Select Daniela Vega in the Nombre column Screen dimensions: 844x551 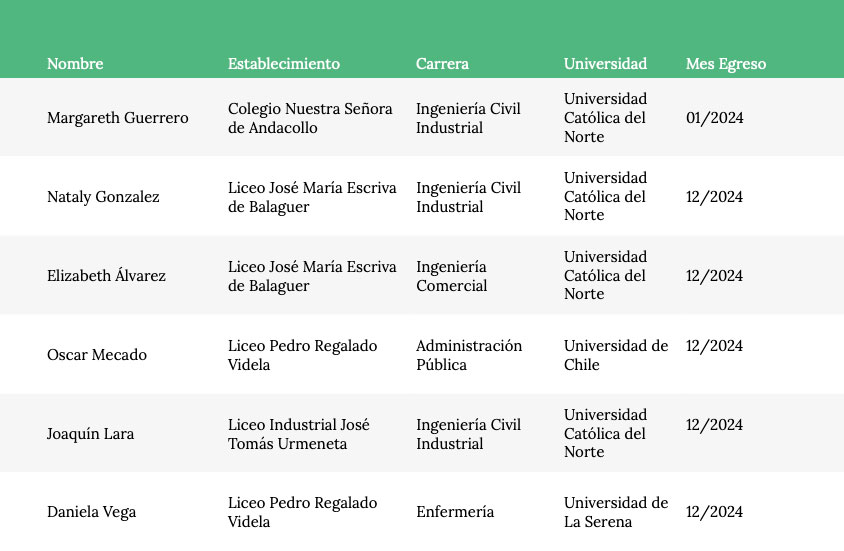[x=91, y=512]
